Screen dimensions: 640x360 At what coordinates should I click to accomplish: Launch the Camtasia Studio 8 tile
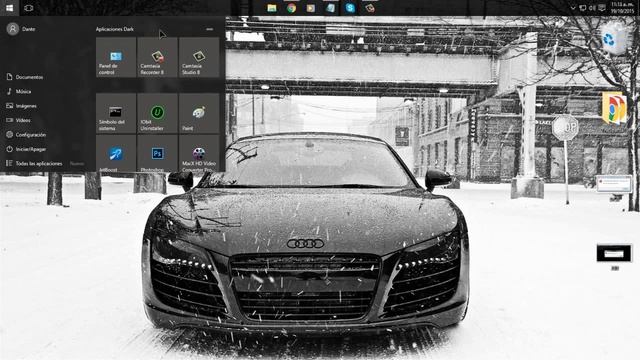[199, 57]
